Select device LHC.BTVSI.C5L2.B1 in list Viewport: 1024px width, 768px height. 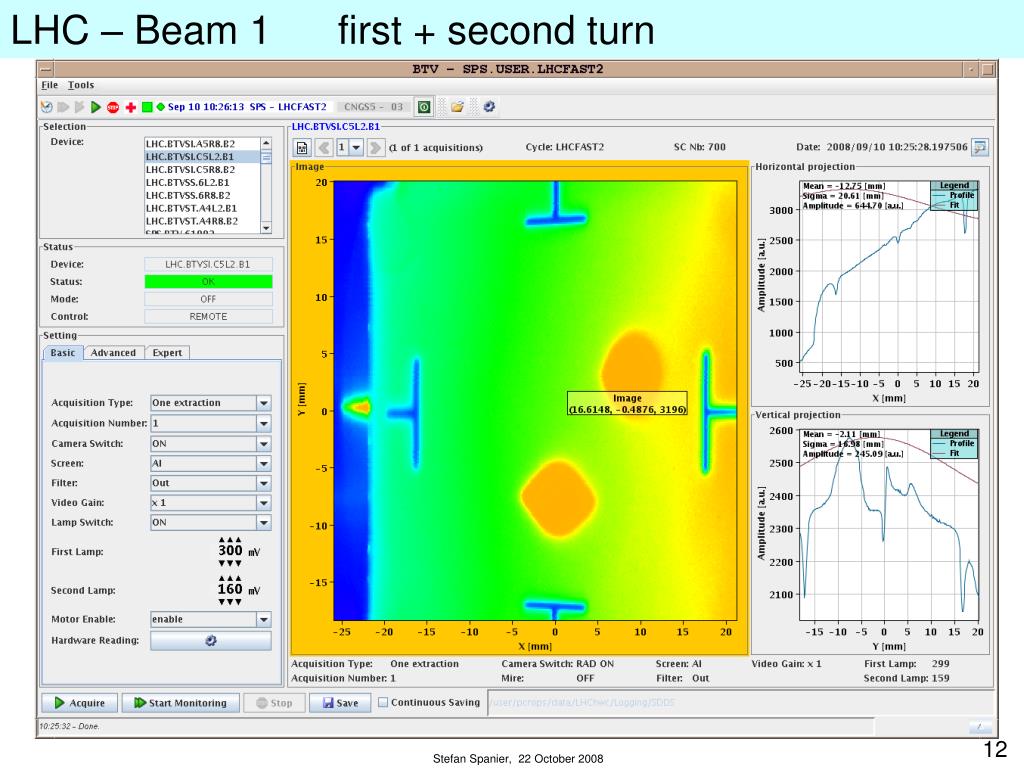(202, 157)
